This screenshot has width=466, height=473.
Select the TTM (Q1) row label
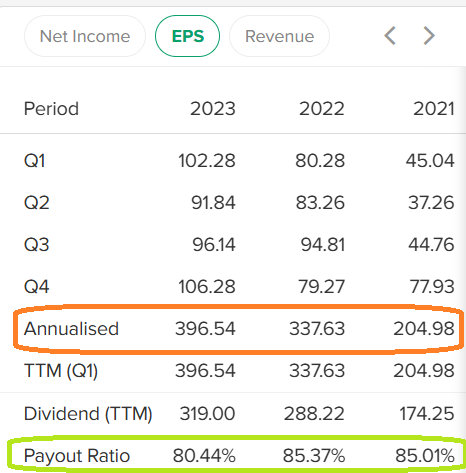(61, 371)
